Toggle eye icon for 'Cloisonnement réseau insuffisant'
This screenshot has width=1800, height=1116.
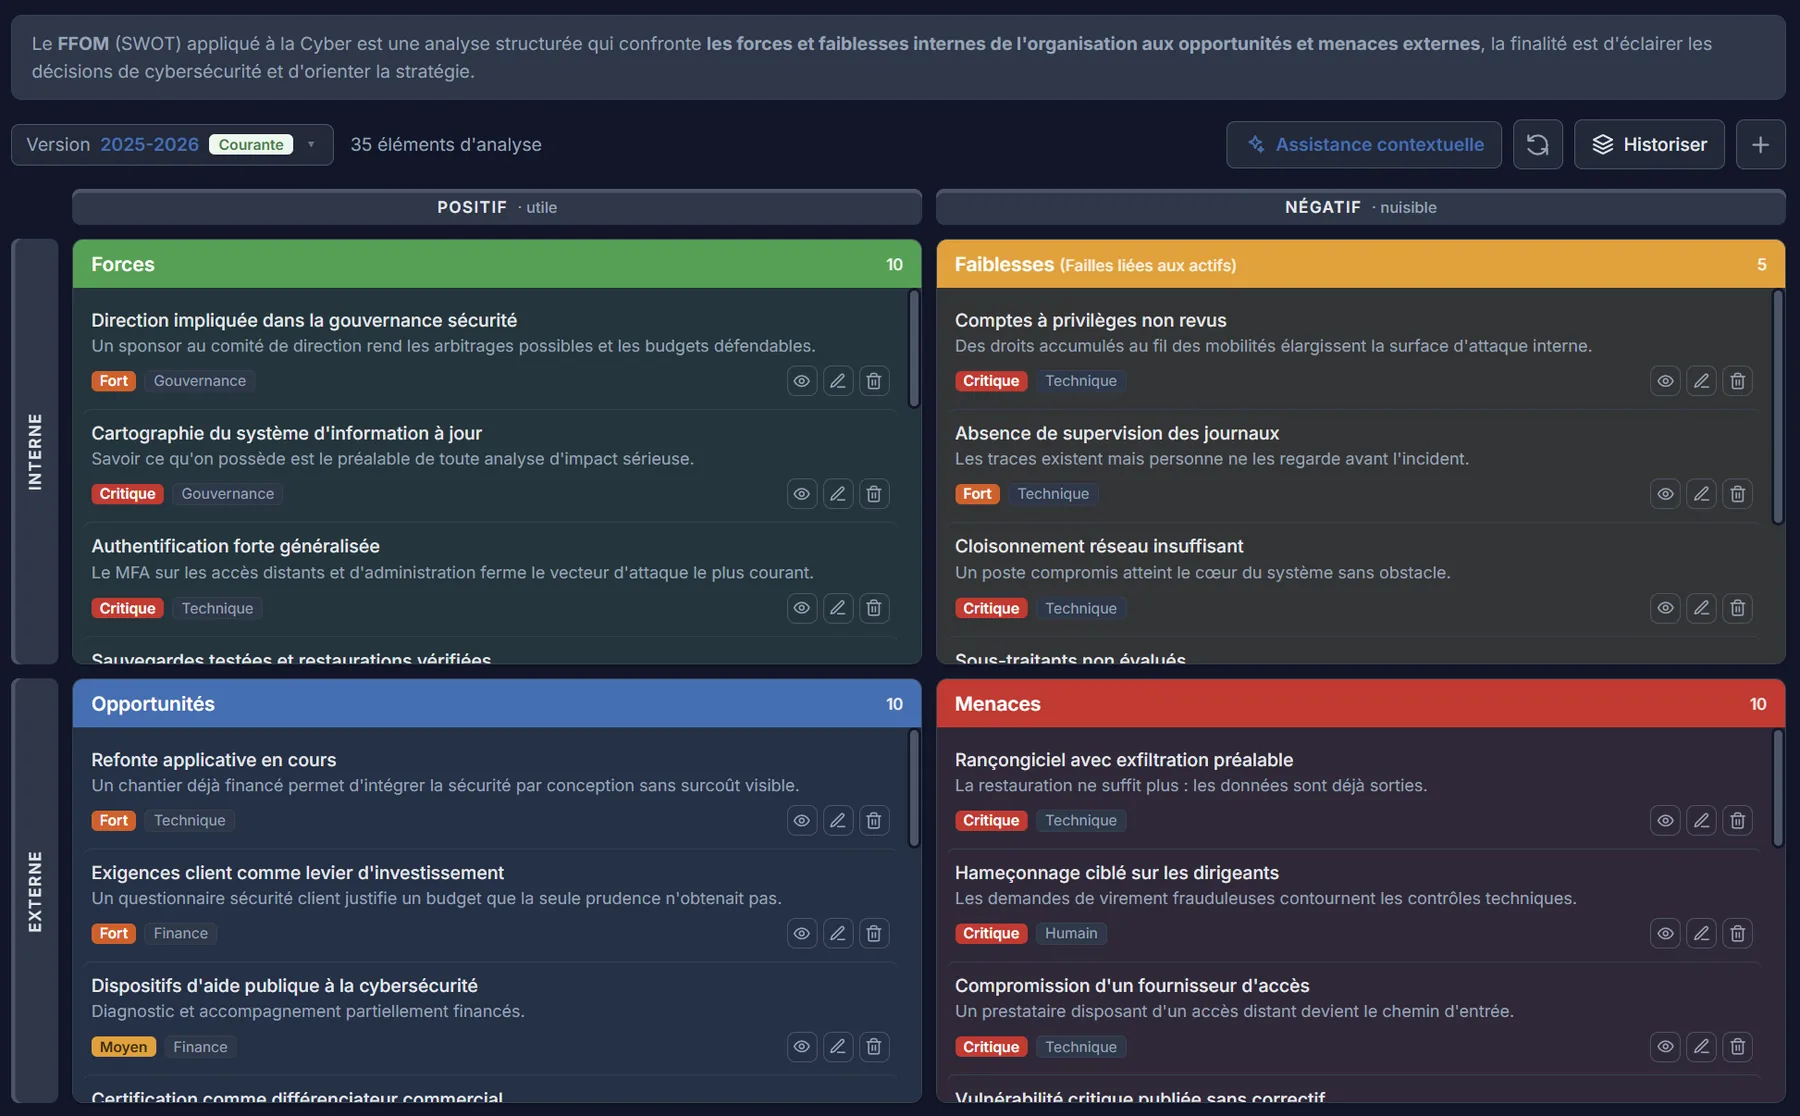[1666, 608]
